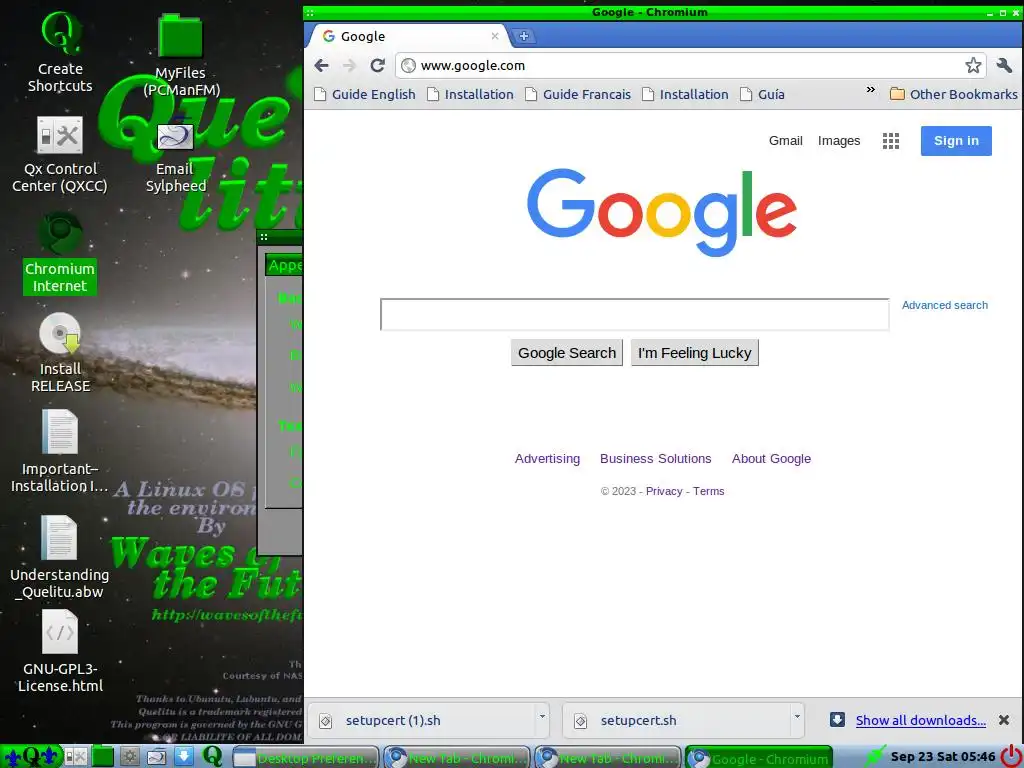The image size is (1024, 768).
Task: Bookmark this page with the star icon
Action: (973, 65)
